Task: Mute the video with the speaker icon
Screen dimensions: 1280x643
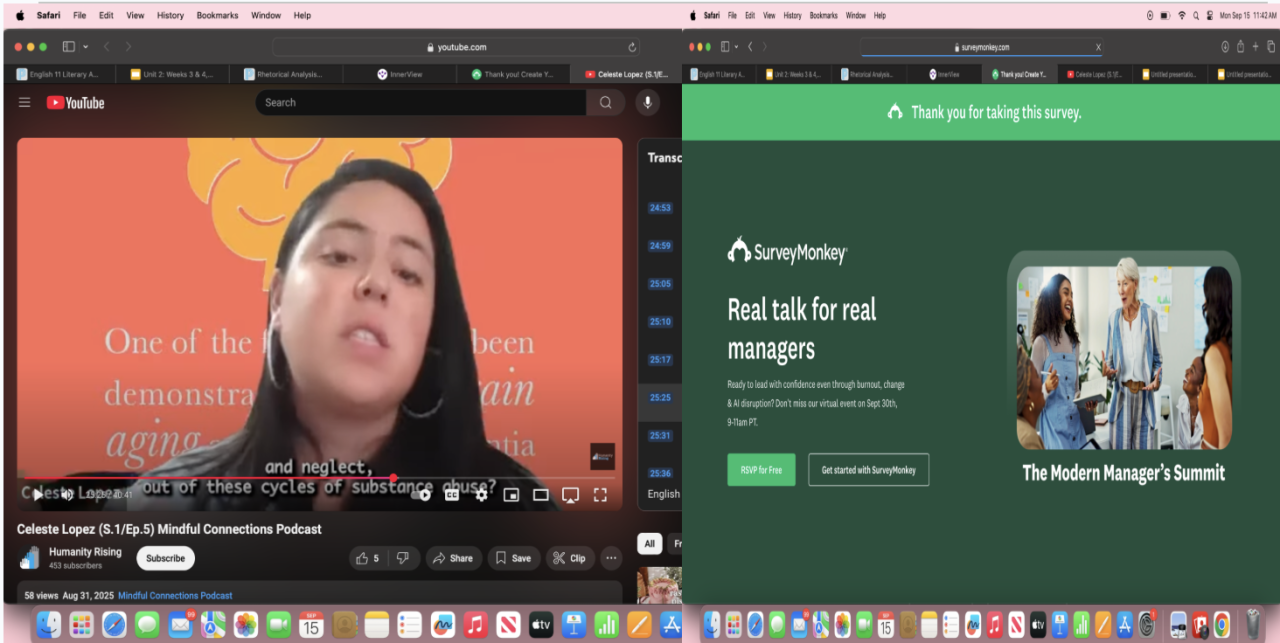Action: pyautogui.click(x=67, y=494)
